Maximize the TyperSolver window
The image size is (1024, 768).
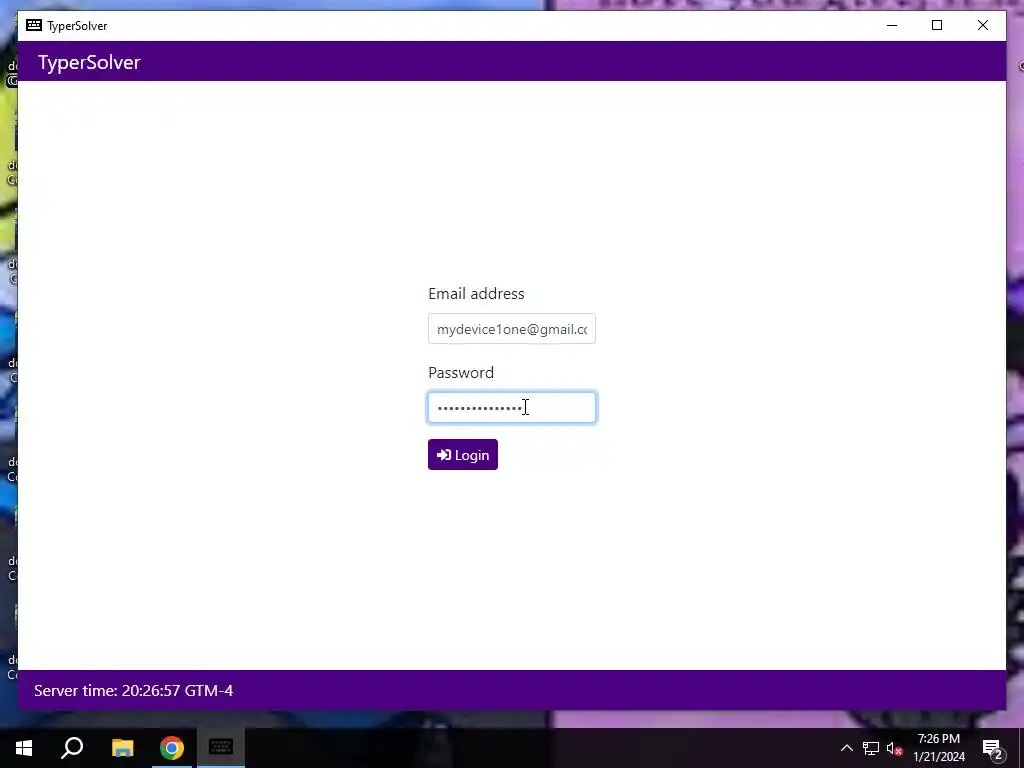pyautogui.click(x=937, y=25)
